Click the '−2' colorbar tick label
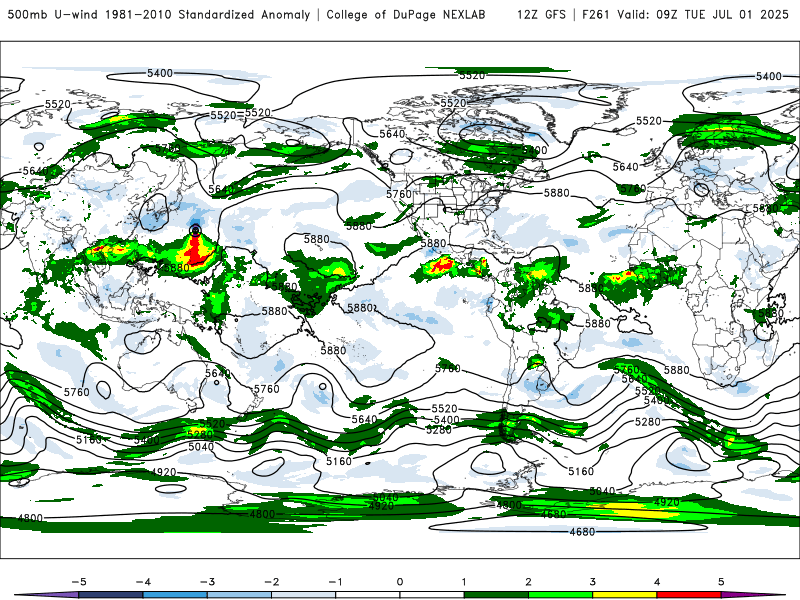The width and height of the screenshot is (800, 600). [271, 582]
